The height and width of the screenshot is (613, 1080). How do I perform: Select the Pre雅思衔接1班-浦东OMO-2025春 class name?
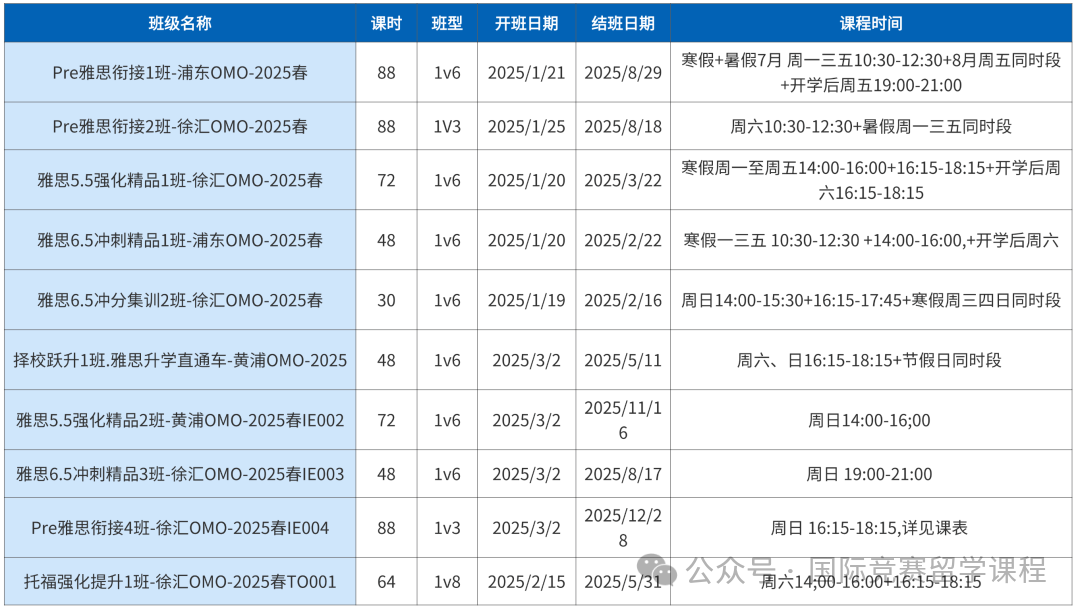180,73
